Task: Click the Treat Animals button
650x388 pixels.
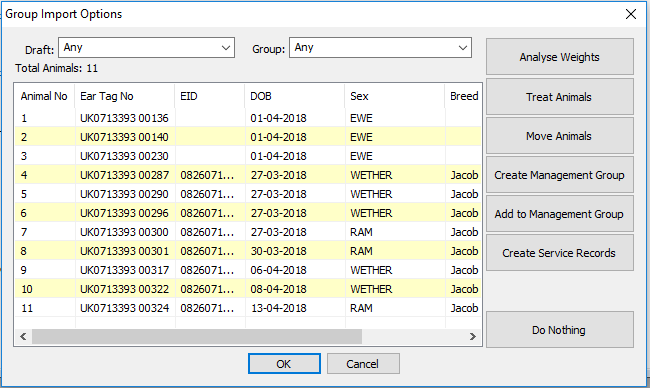Action: (560, 97)
